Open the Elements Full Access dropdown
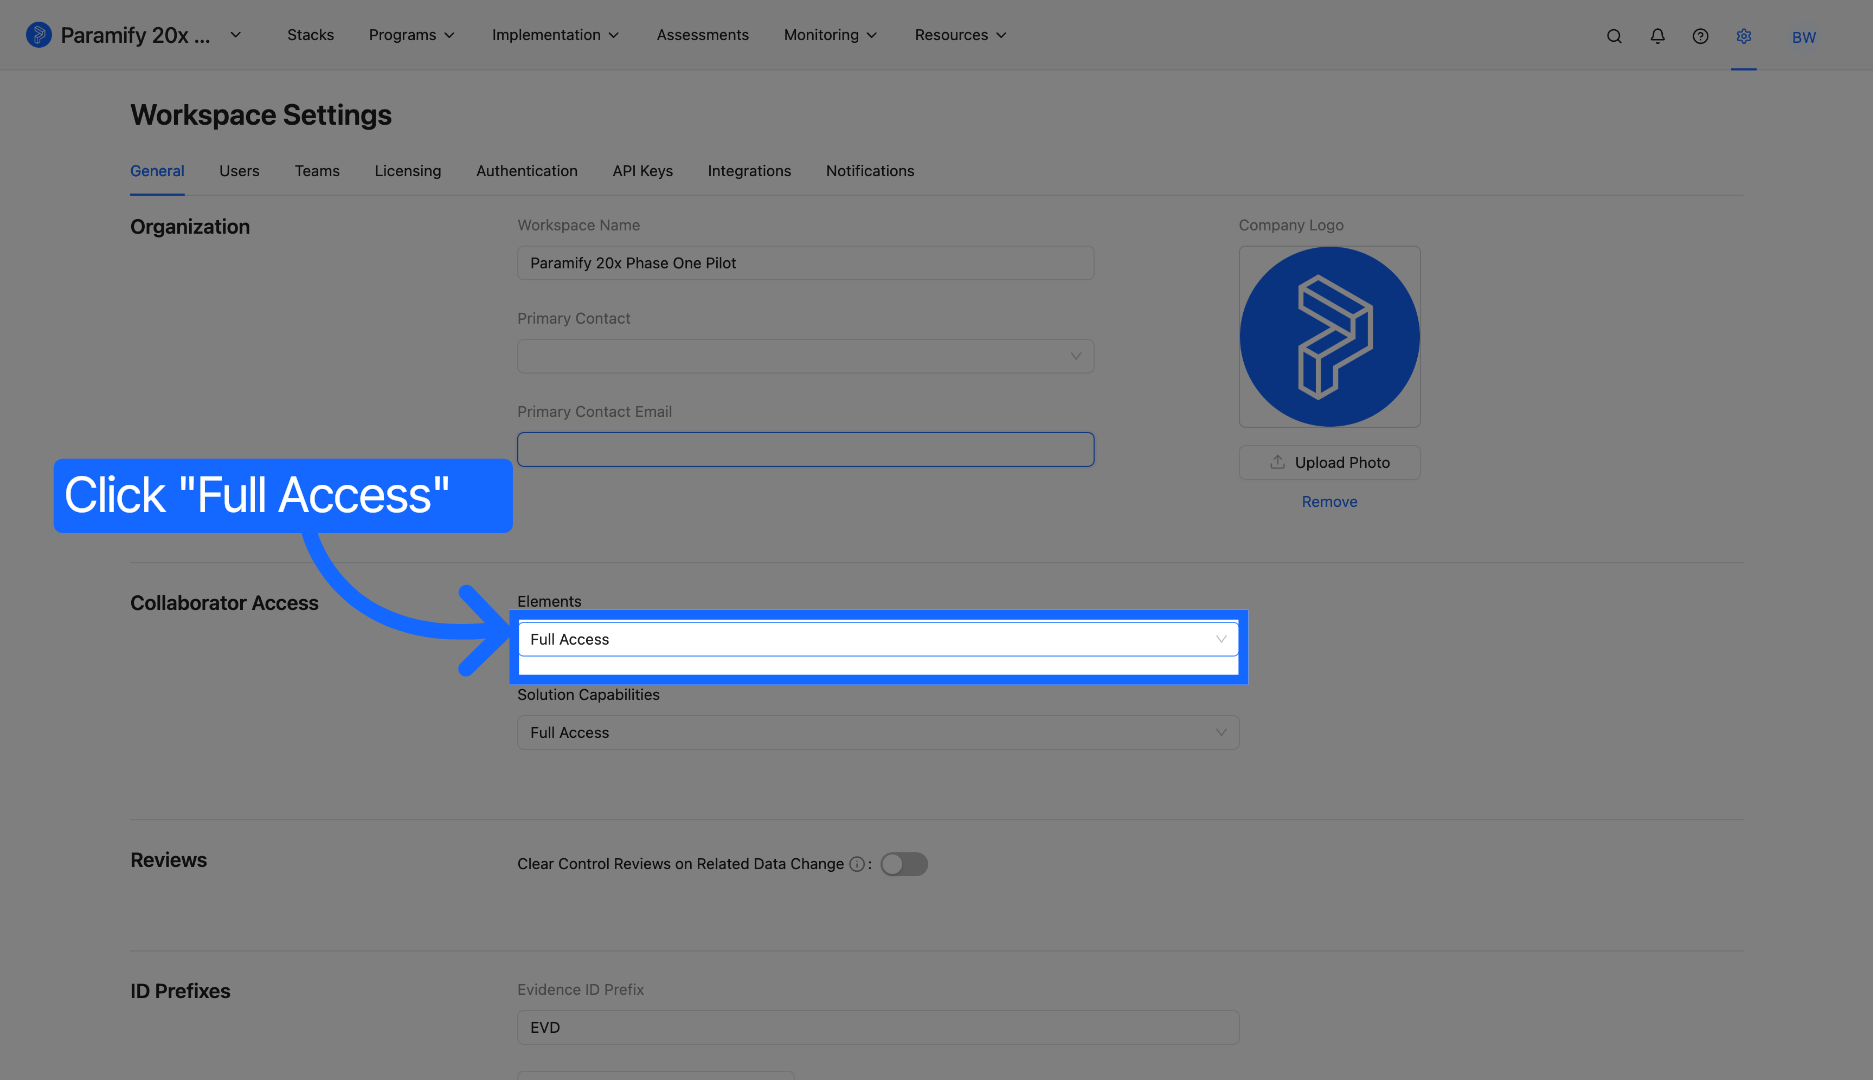The width and height of the screenshot is (1873, 1080). (878, 639)
